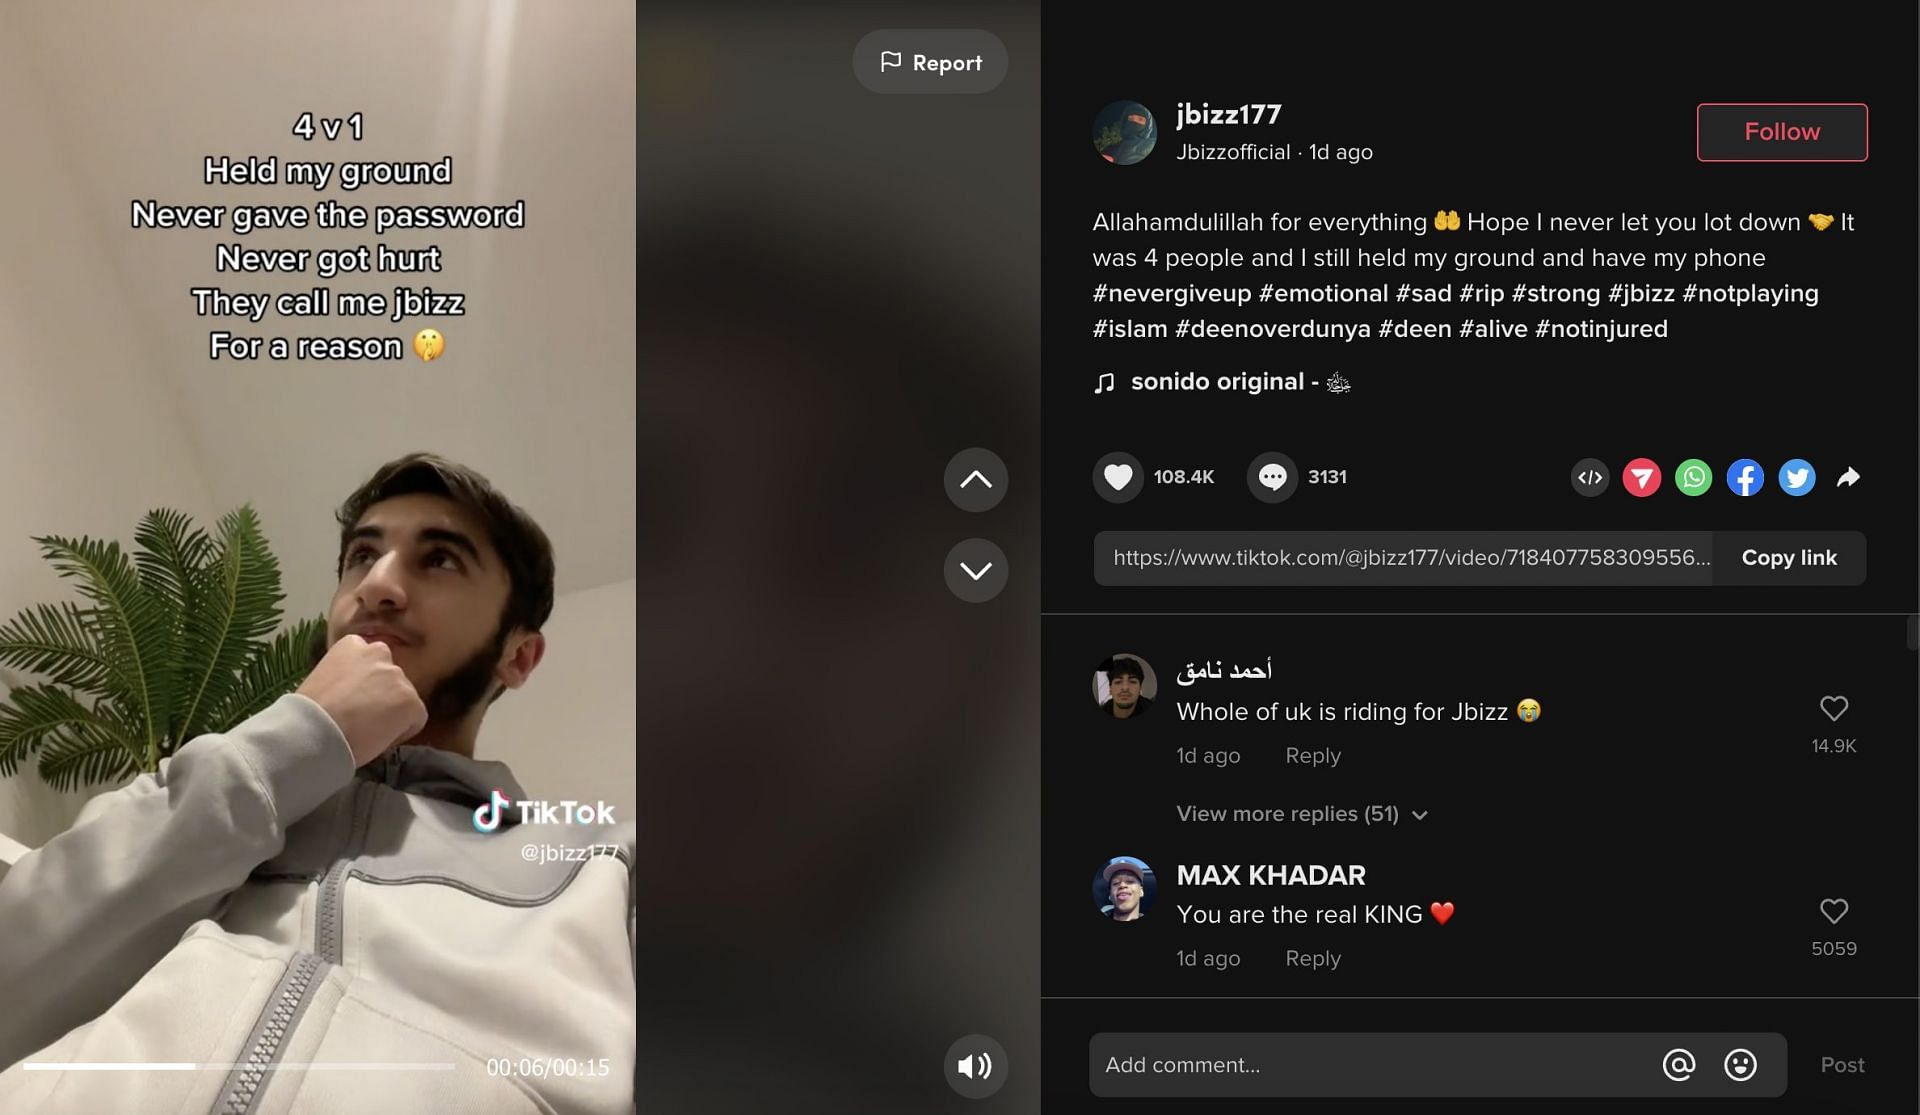1920x1115 pixels.
Task: Click the WhatsApp share icon
Action: click(1692, 477)
